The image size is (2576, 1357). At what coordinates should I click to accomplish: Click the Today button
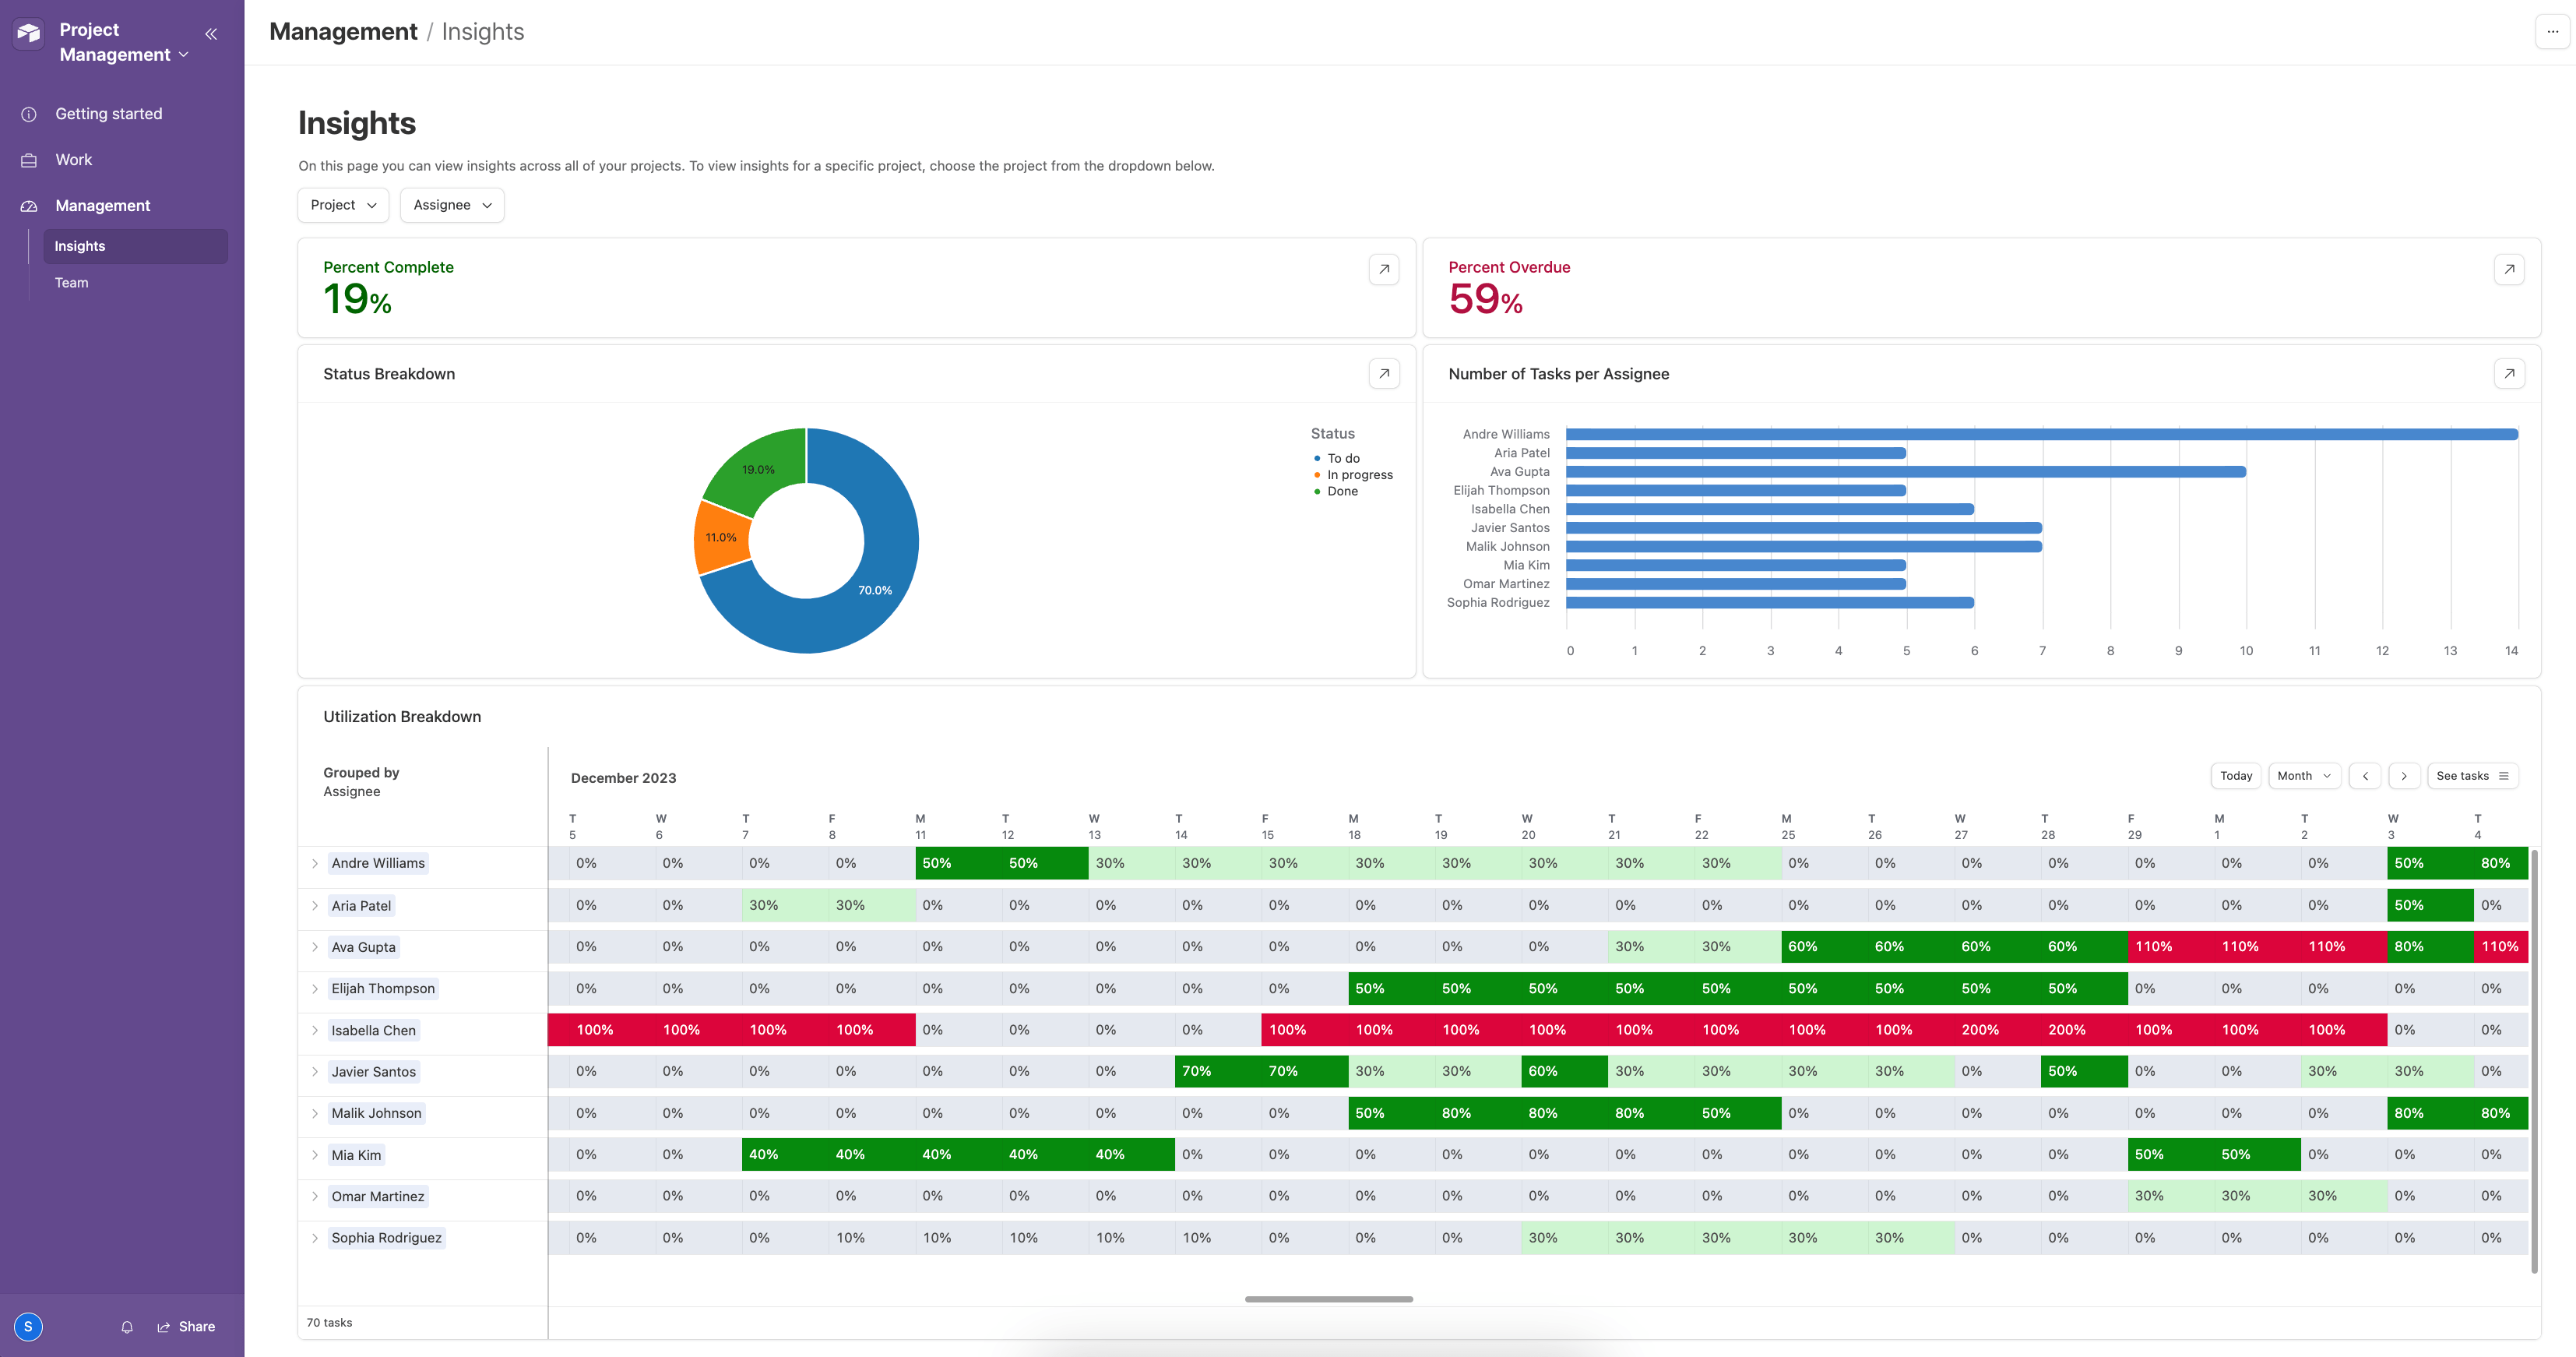click(x=2236, y=776)
